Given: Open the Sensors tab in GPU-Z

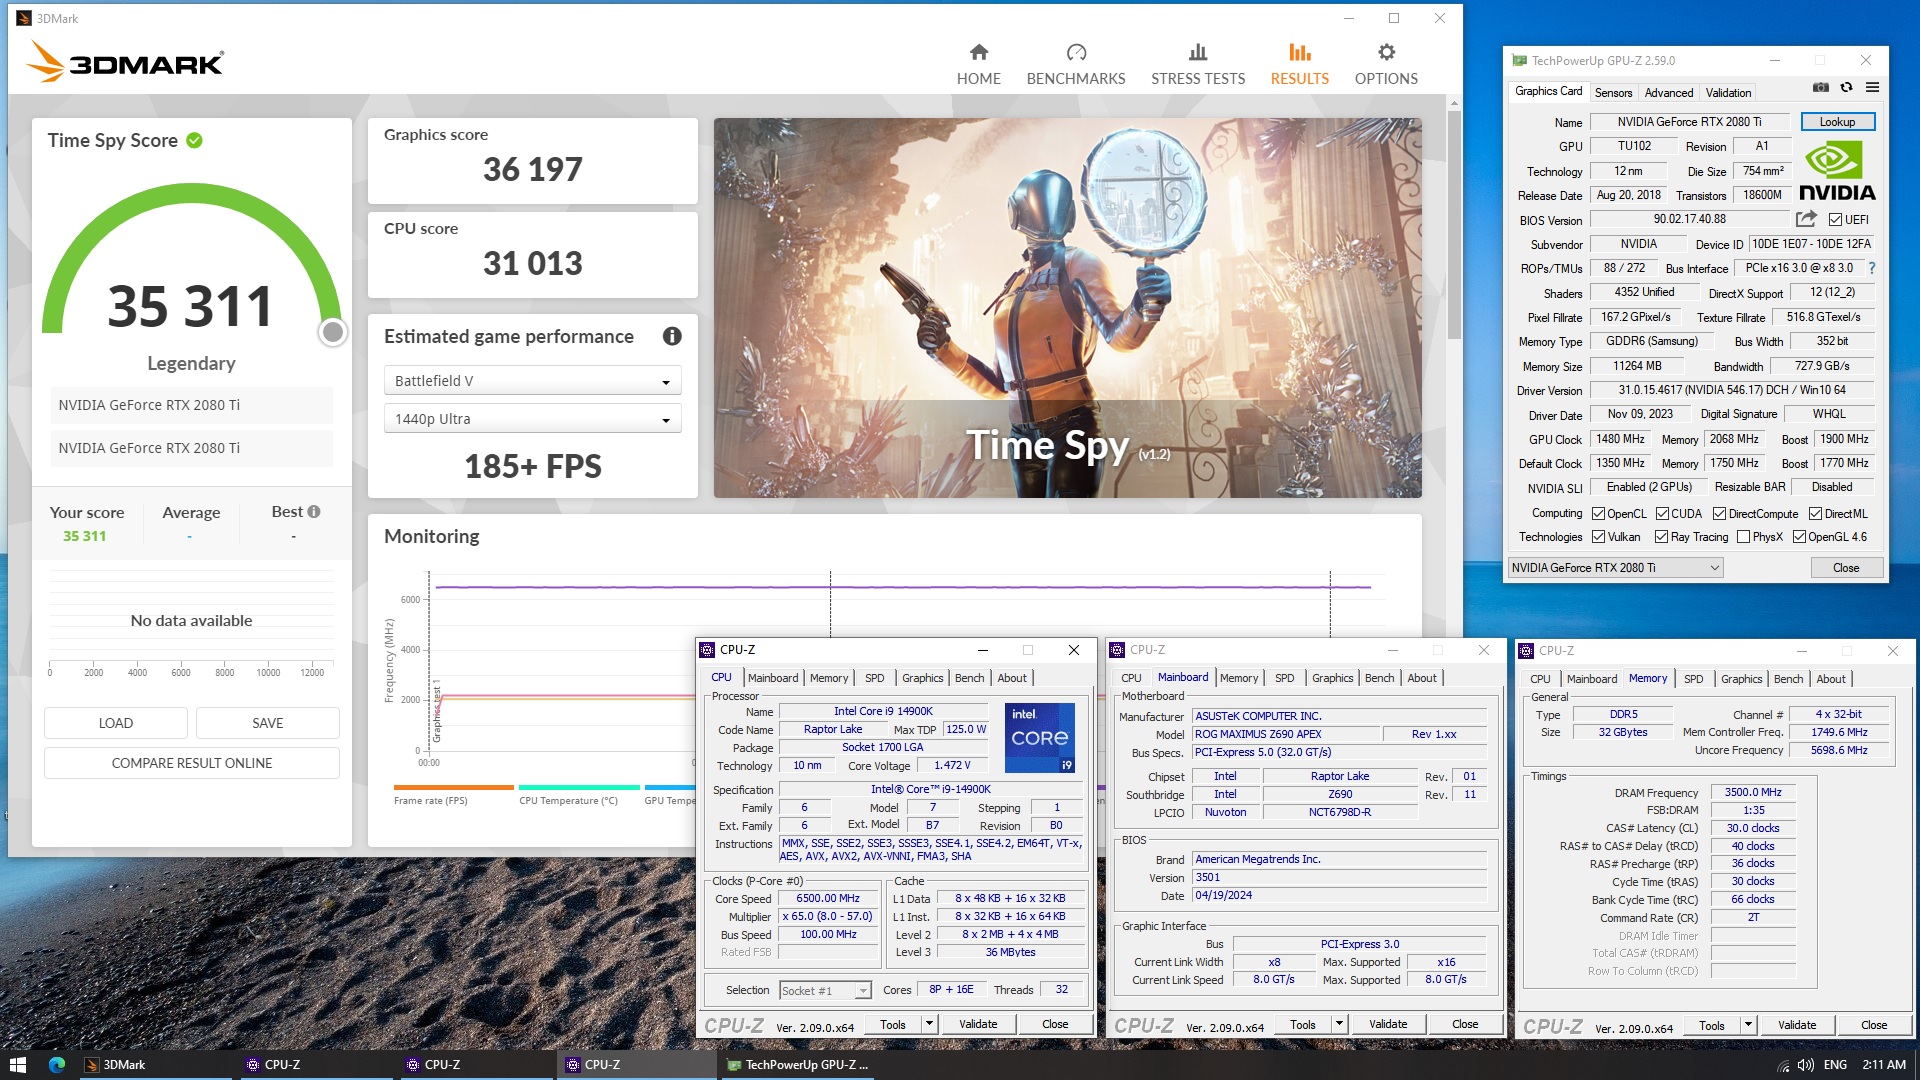Looking at the screenshot, I should pos(1613,92).
